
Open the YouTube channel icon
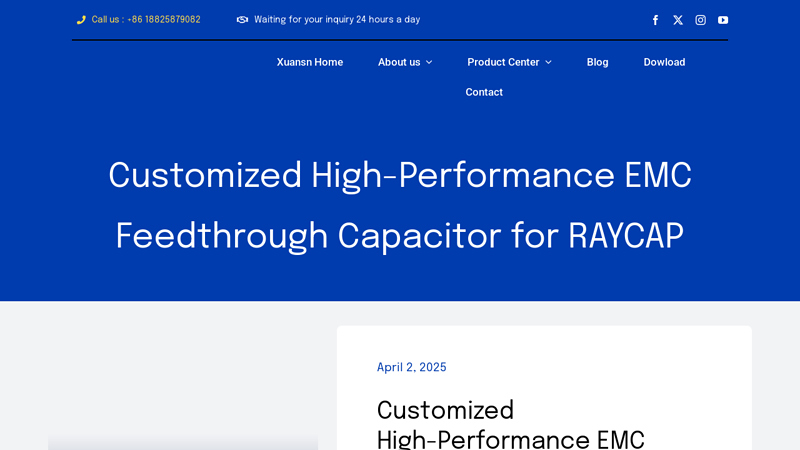[723, 20]
